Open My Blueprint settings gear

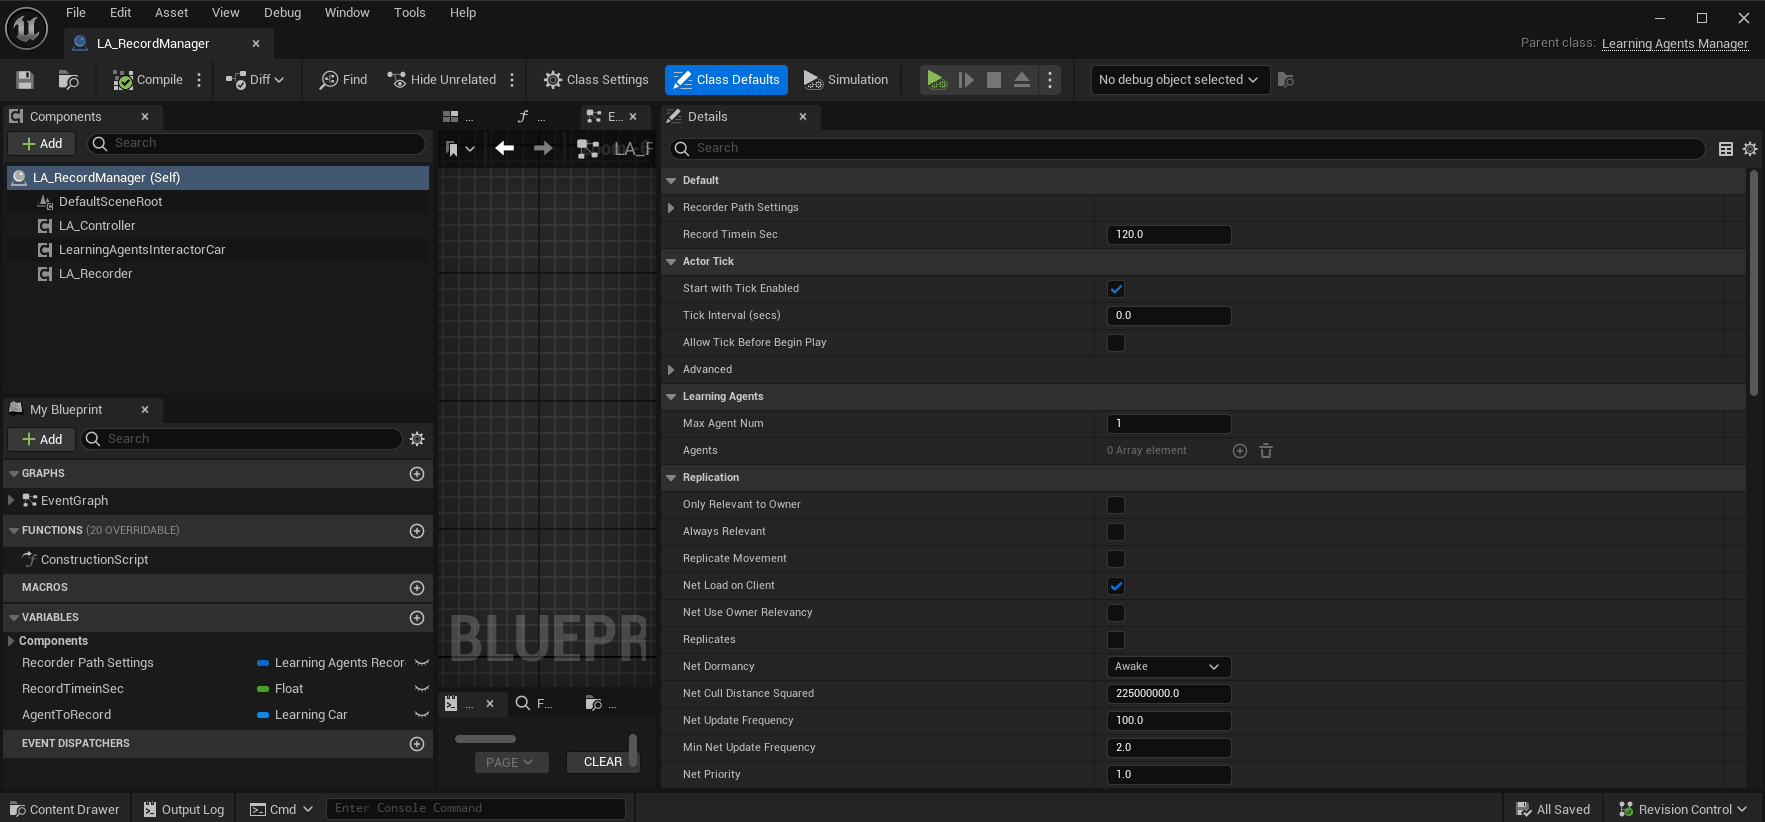click(417, 439)
